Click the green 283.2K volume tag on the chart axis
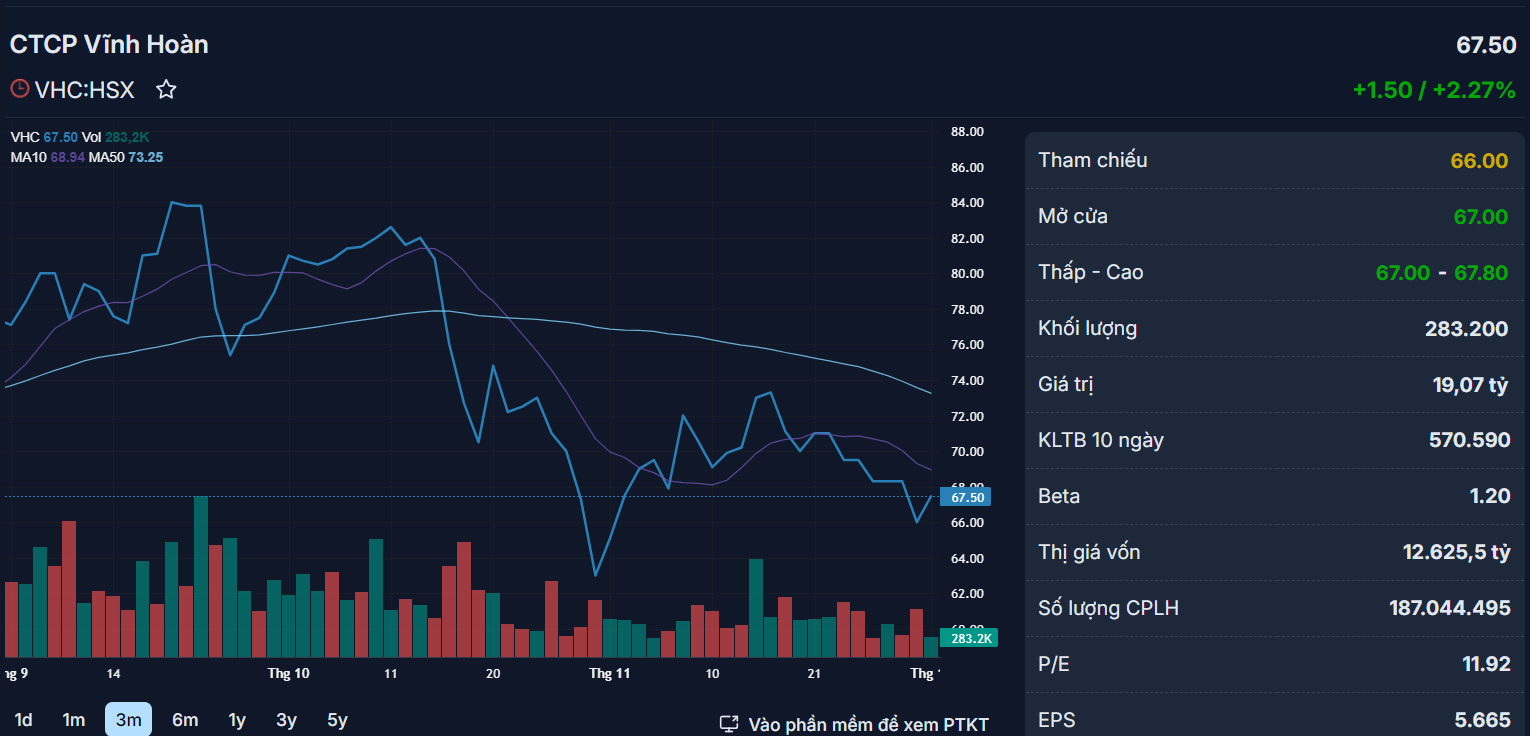Screen dimensions: 1530x736 (969, 639)
